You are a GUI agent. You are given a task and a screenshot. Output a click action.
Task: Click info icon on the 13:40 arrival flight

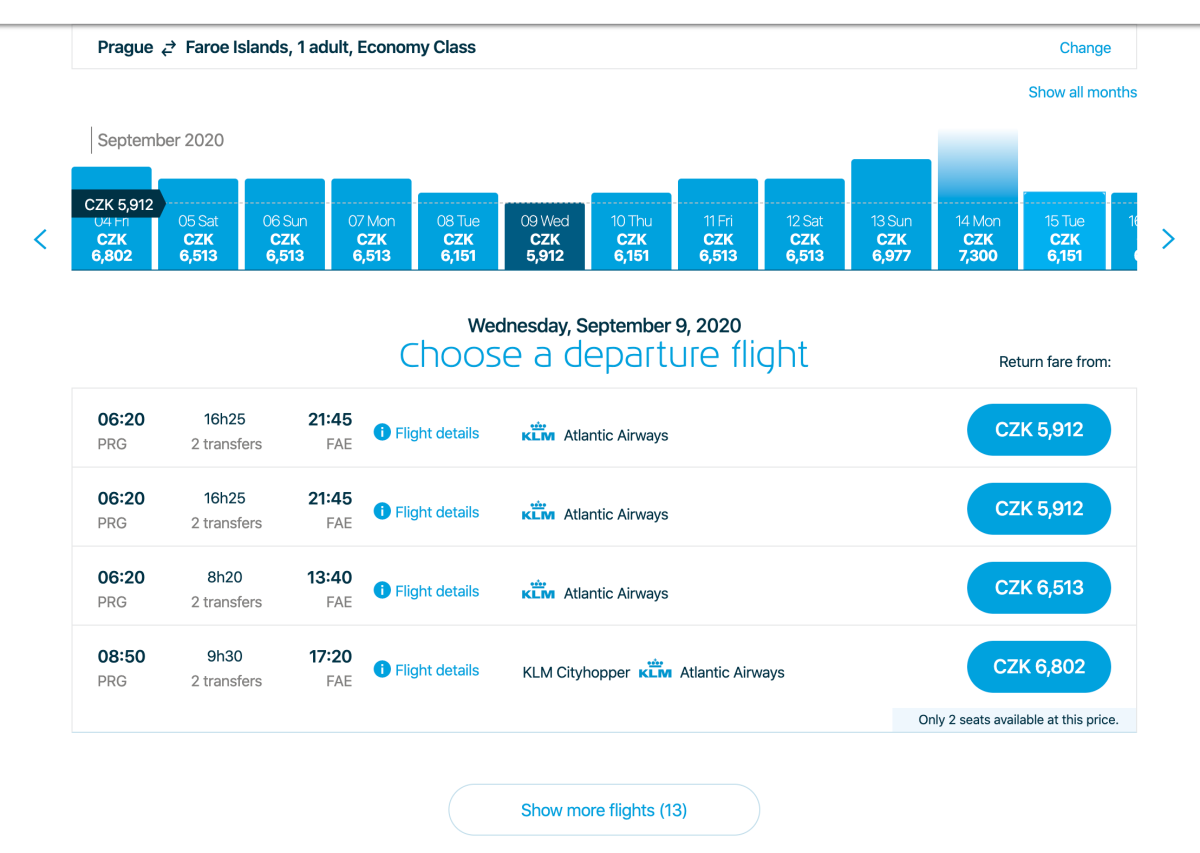click(x=381, y=591)
